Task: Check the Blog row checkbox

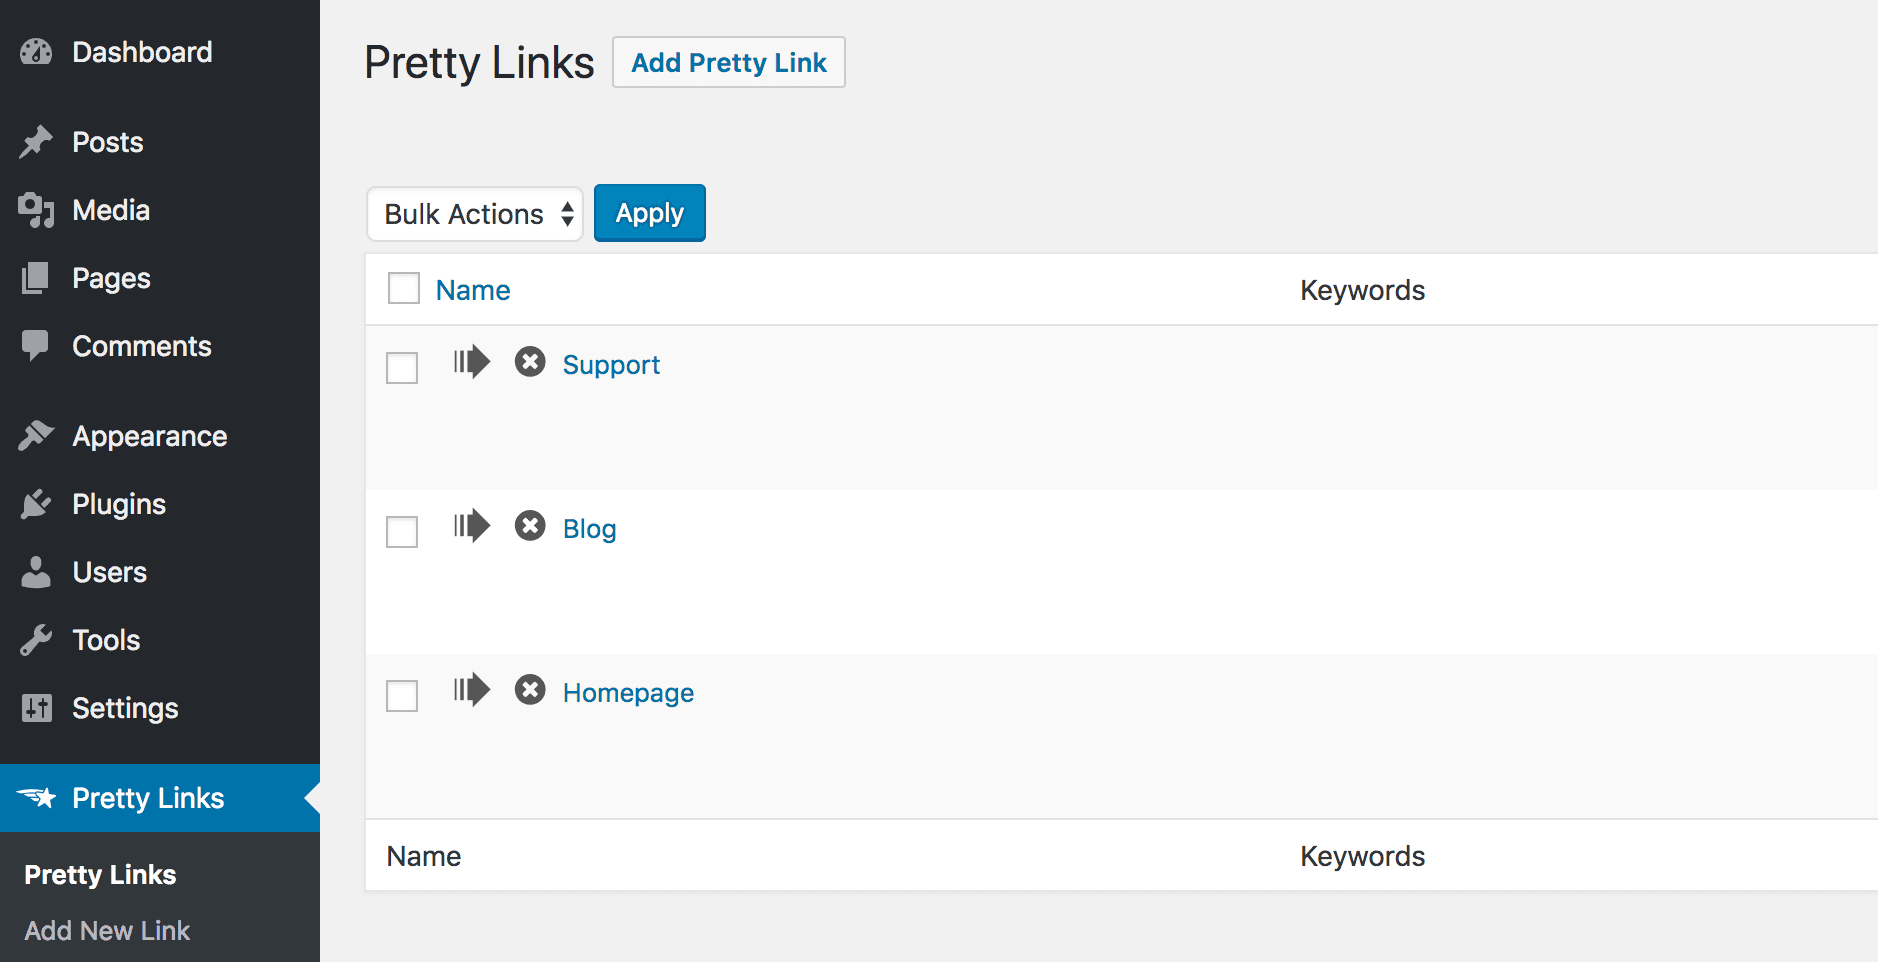Action: coord(402,532)
